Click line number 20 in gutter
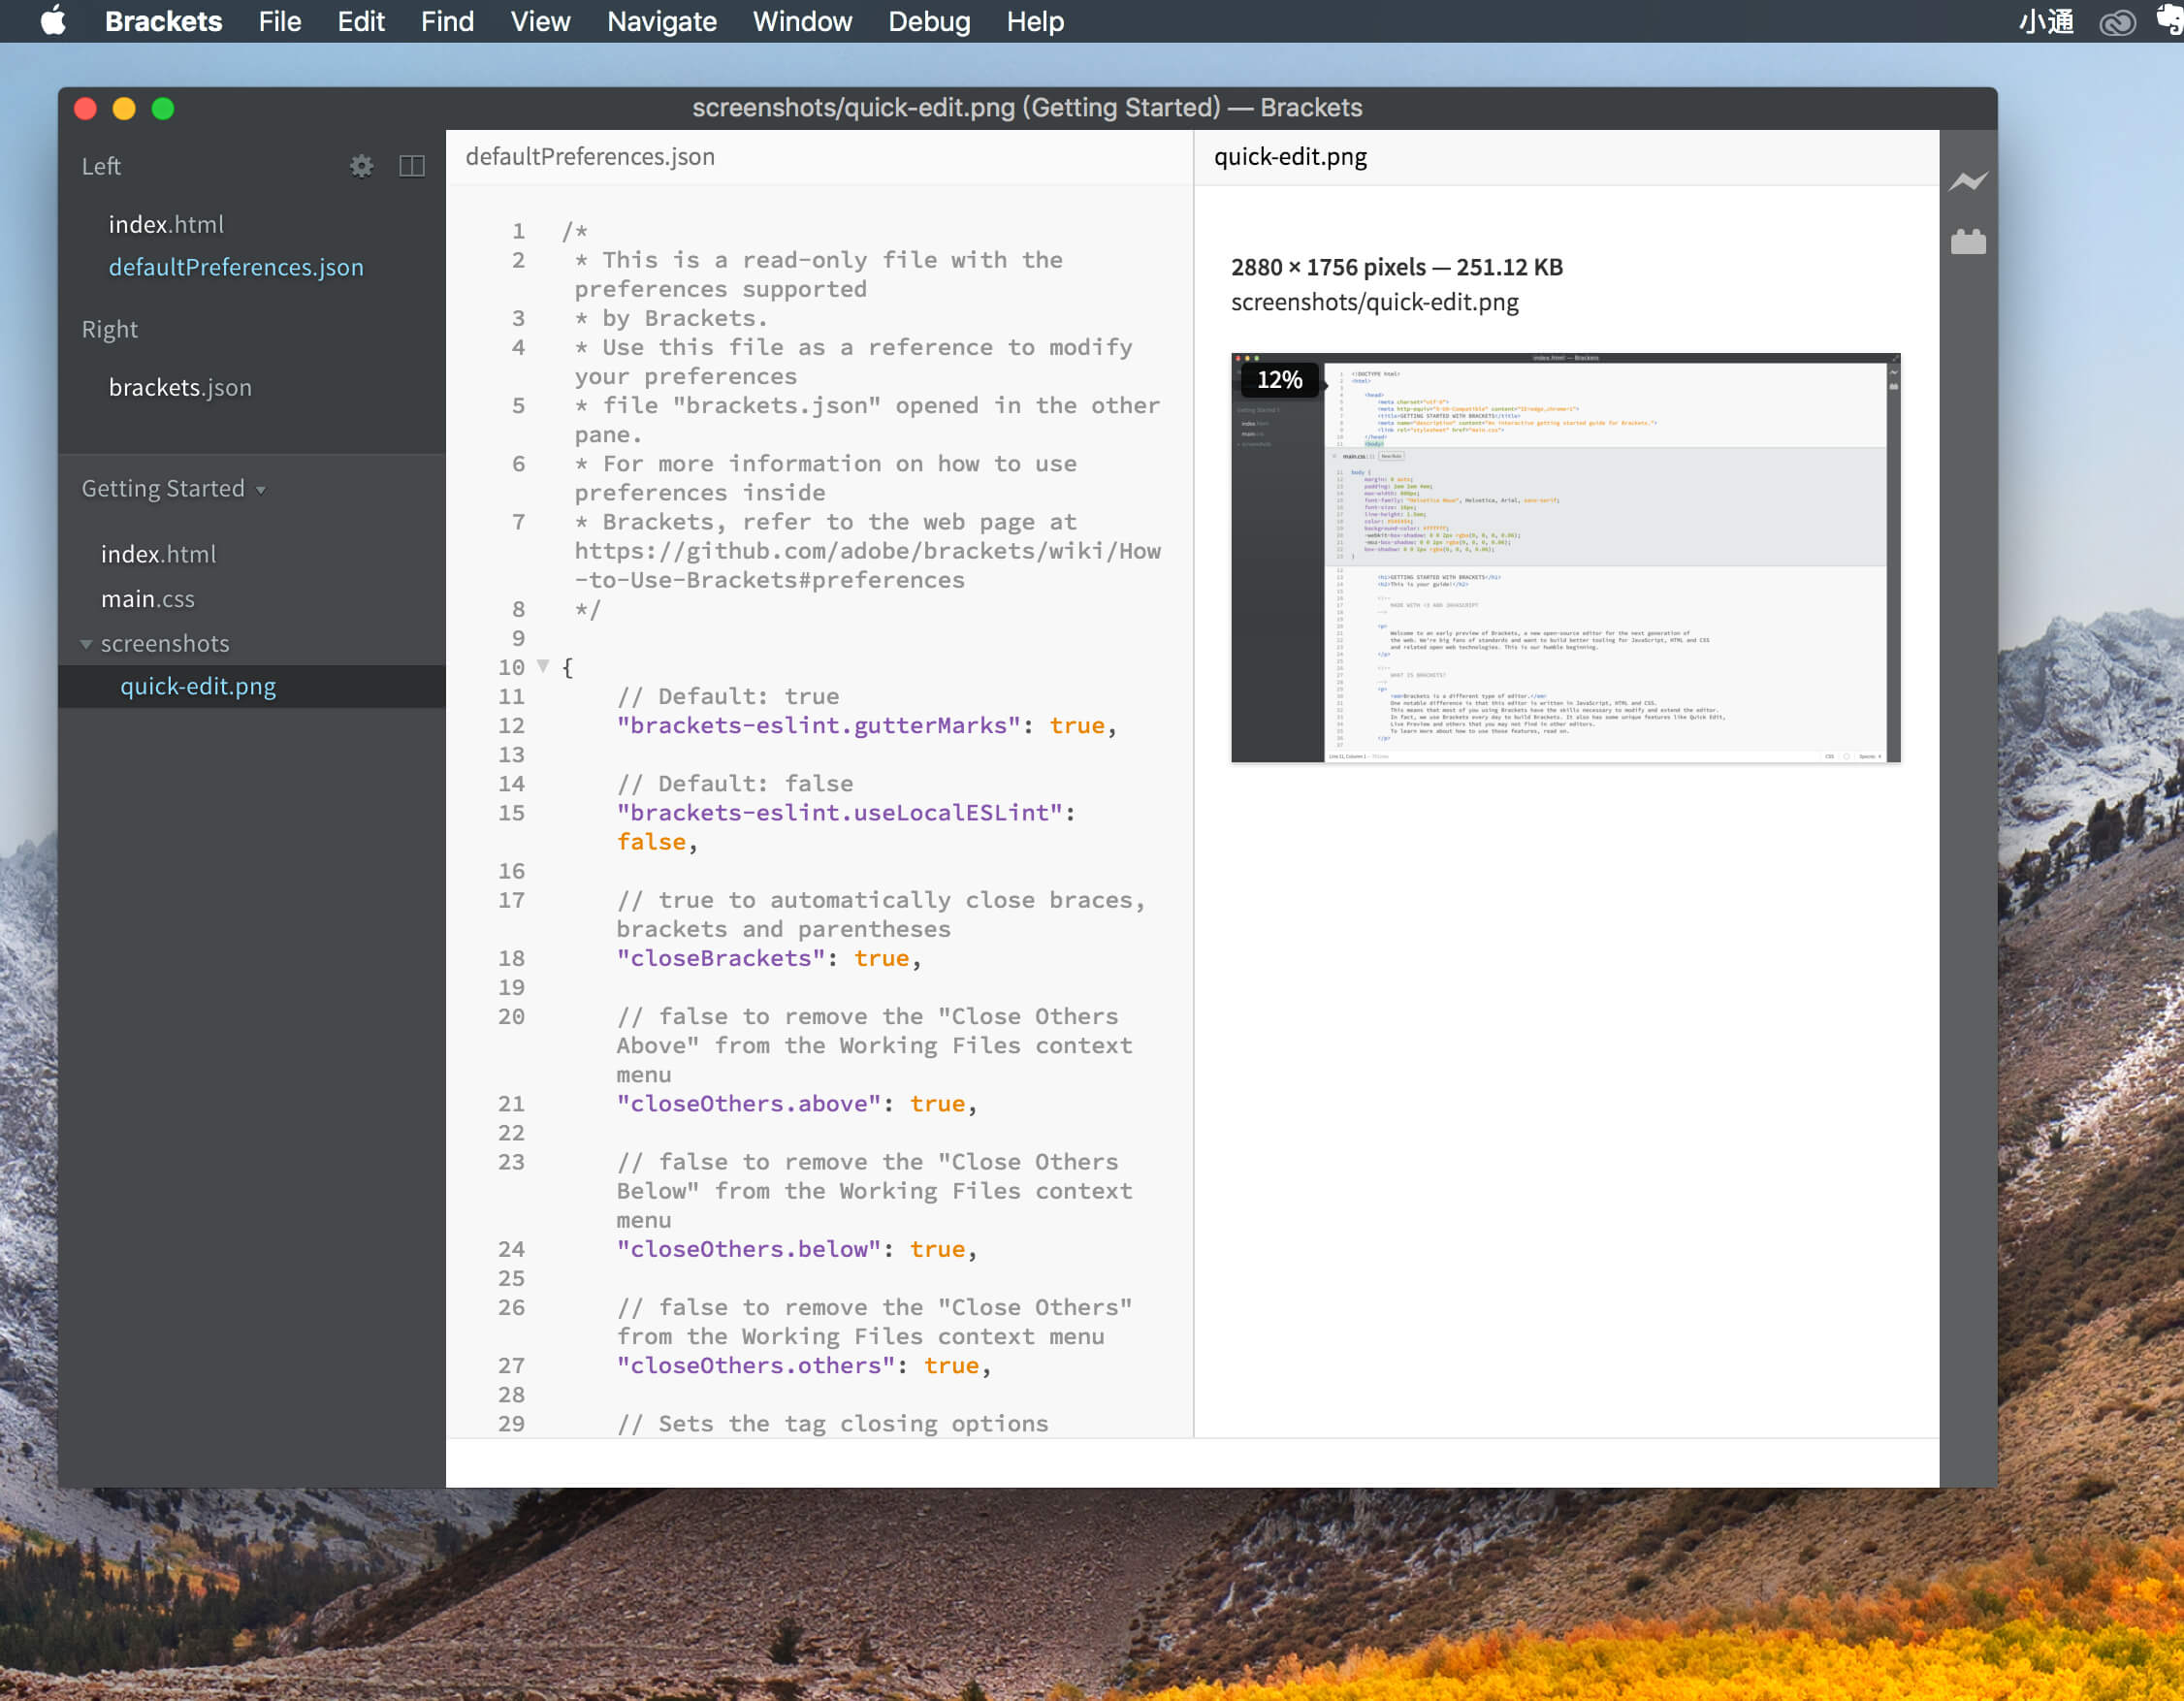The height and width of the screenshot is (1701, 2184). tap(511, 1016)
